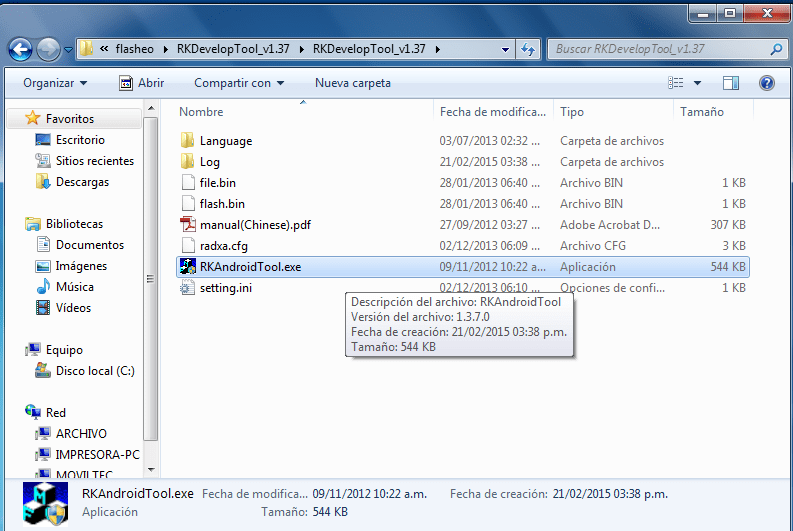Open Documentos library
Viewport: 793px width, 531px height.
(x=80, y=245)
